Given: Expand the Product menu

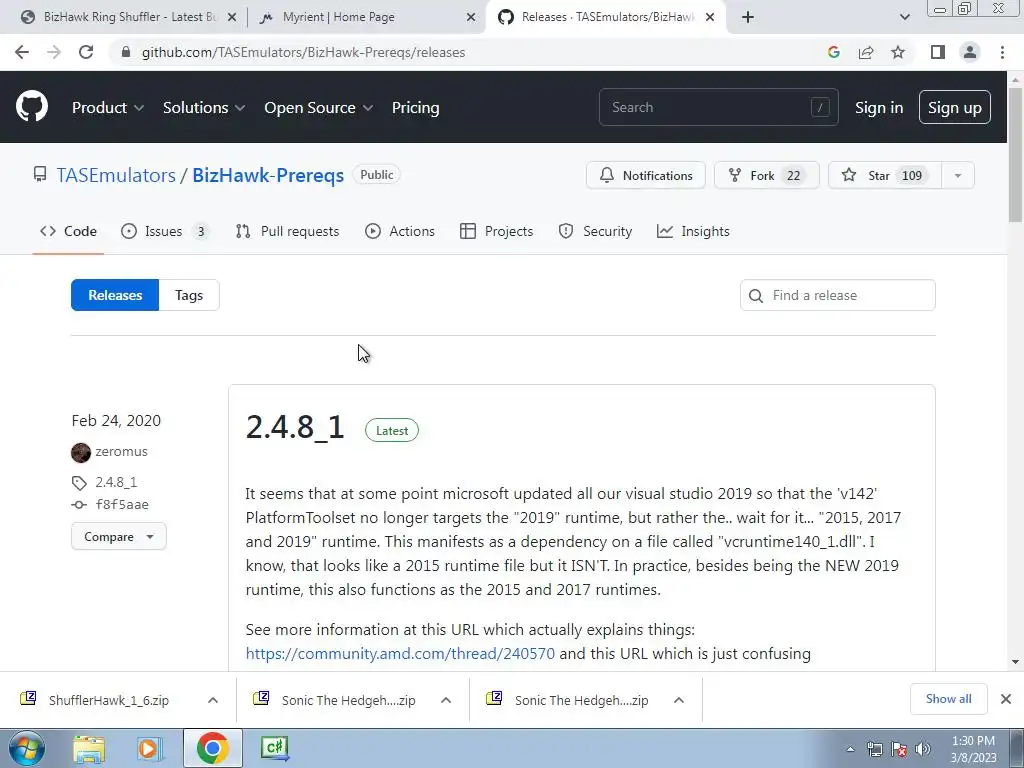Looking at the screenshot, I should [108, 107].
